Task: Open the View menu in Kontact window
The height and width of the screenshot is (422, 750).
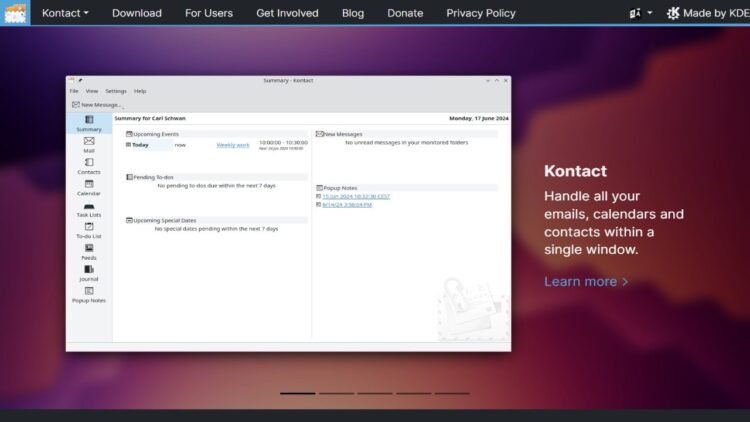Action: [x=92, y=91]
